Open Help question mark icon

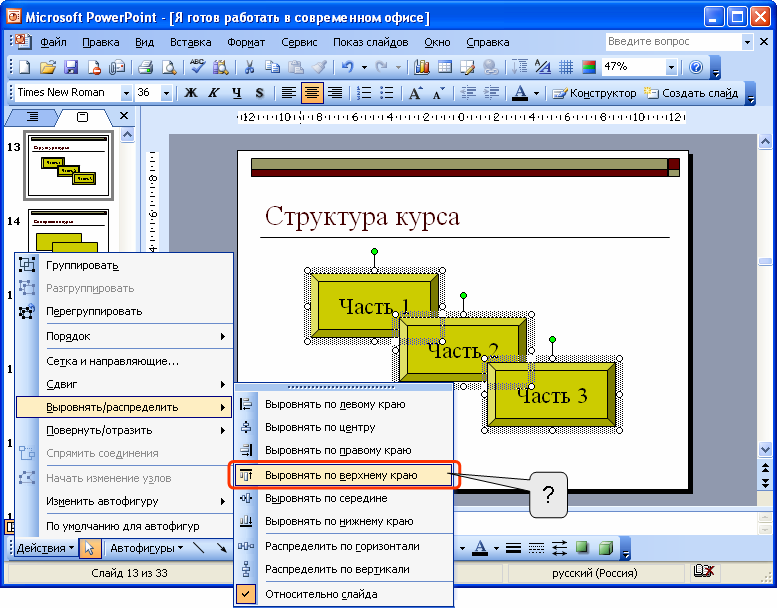[696, 67]
